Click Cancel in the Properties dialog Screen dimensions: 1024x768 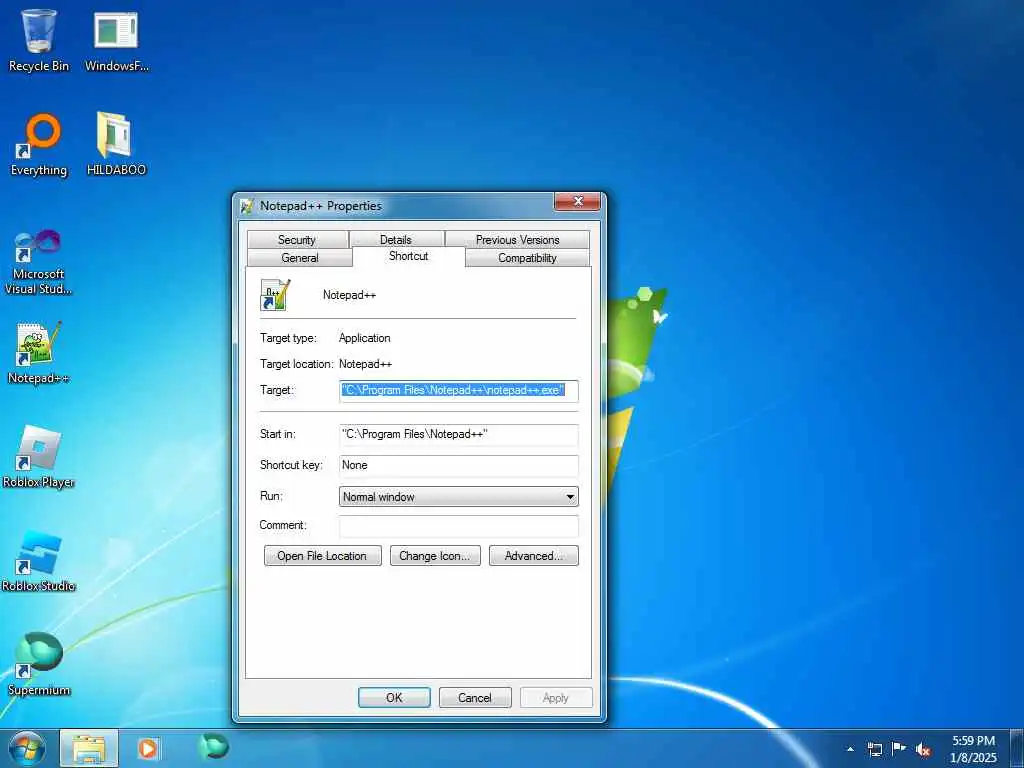[x=475, y=697]
